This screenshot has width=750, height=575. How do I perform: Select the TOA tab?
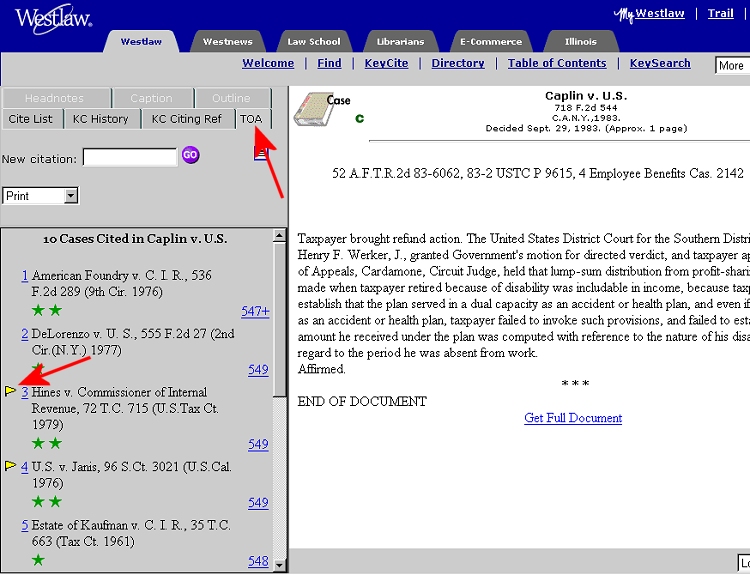[x=251, y=119]
